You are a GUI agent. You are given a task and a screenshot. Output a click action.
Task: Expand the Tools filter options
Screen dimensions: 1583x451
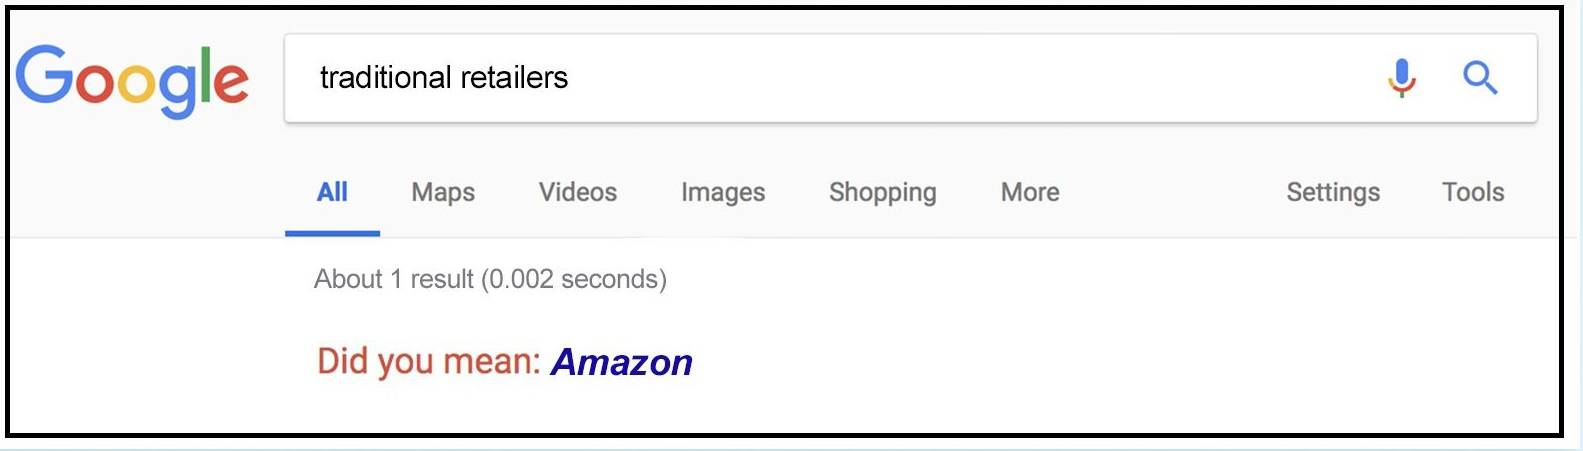click(x=1472, y=192)
